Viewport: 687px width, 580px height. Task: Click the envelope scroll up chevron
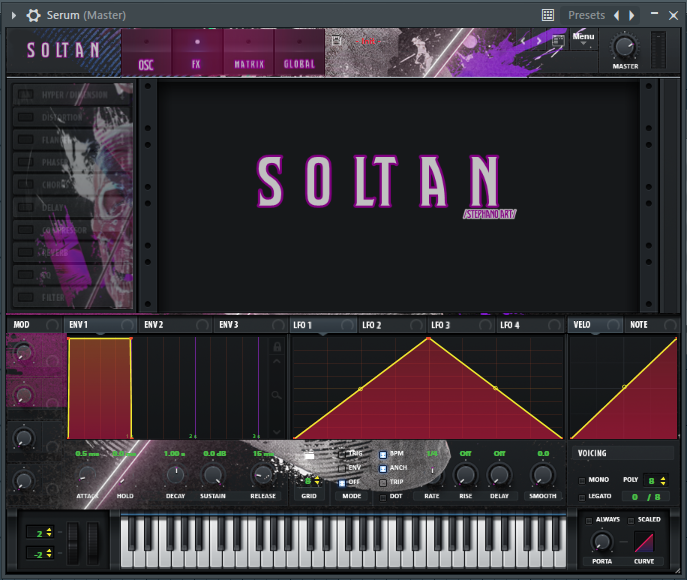[x=276, y=361]
